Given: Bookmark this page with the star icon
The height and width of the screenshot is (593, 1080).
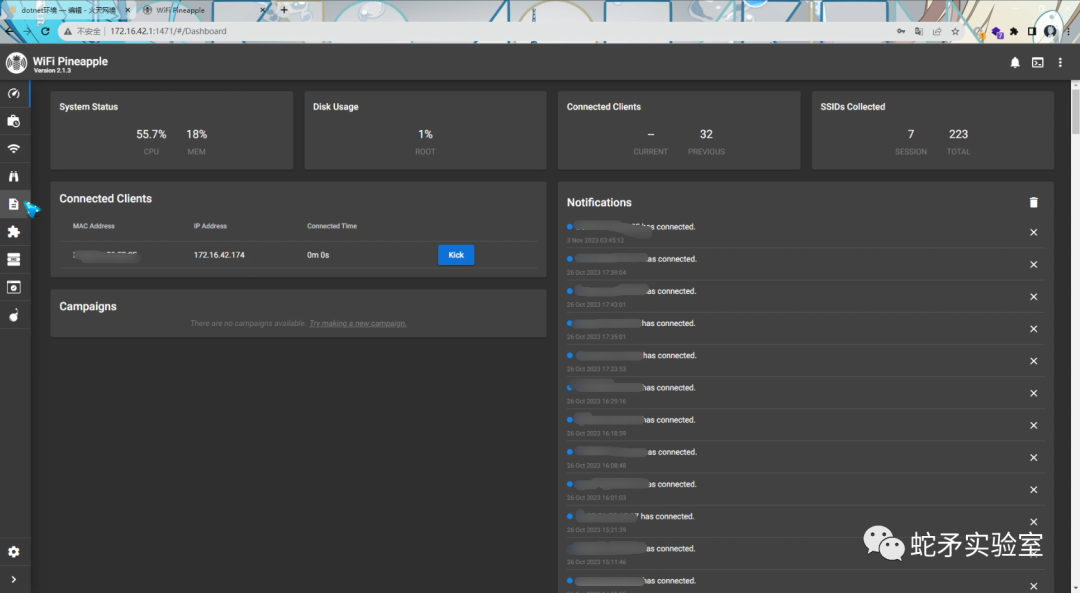Looking at the screenshot, I should 955,31.
